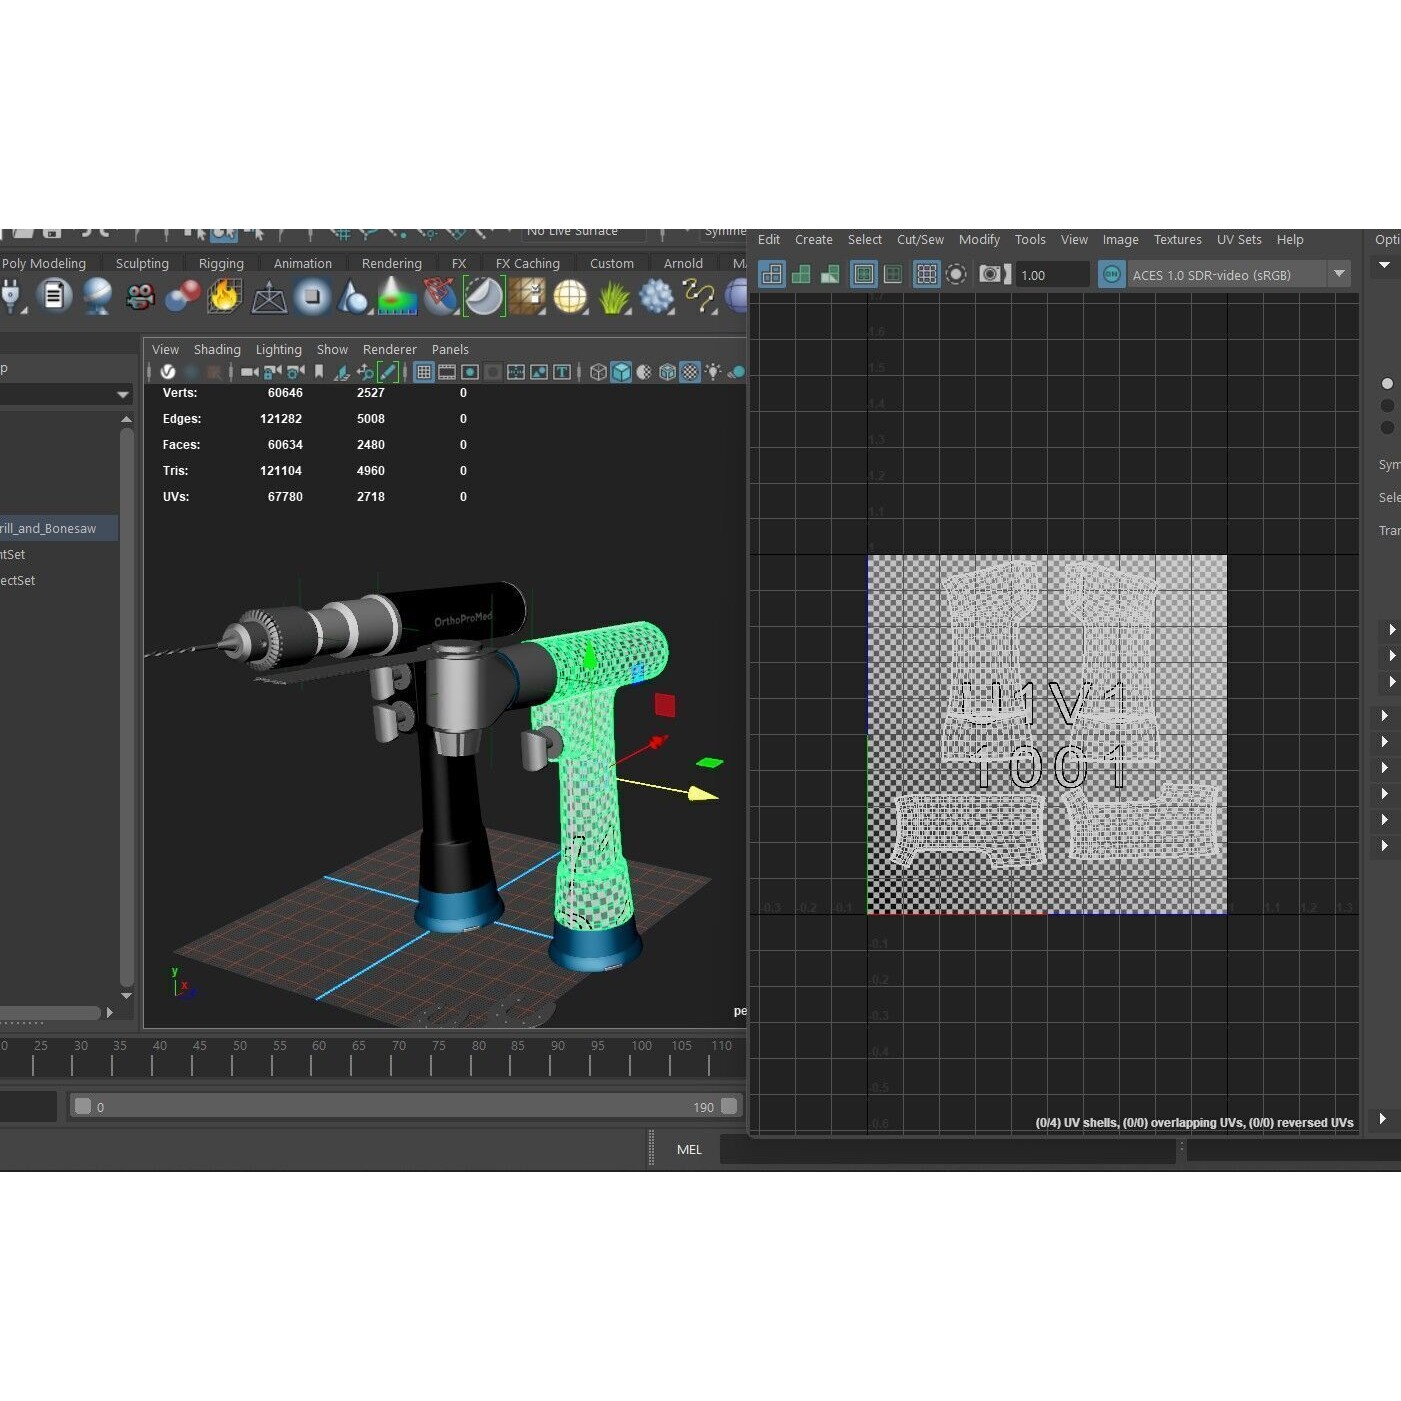This screenshot has width=1401, height=1401.
Task: Select the grid display icon in UV Editor
Action: 926,274
